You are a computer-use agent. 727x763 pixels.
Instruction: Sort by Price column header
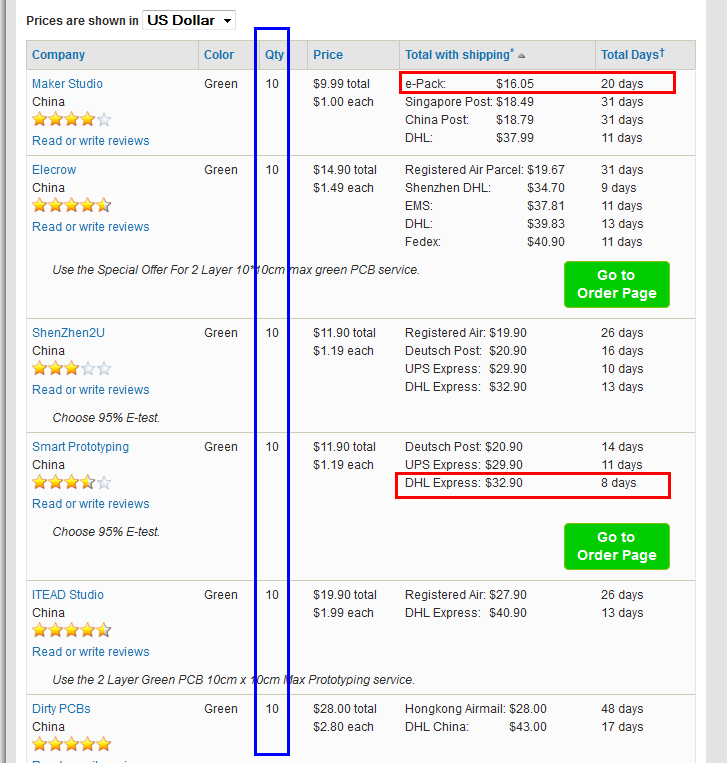click(x=327, y=54)
